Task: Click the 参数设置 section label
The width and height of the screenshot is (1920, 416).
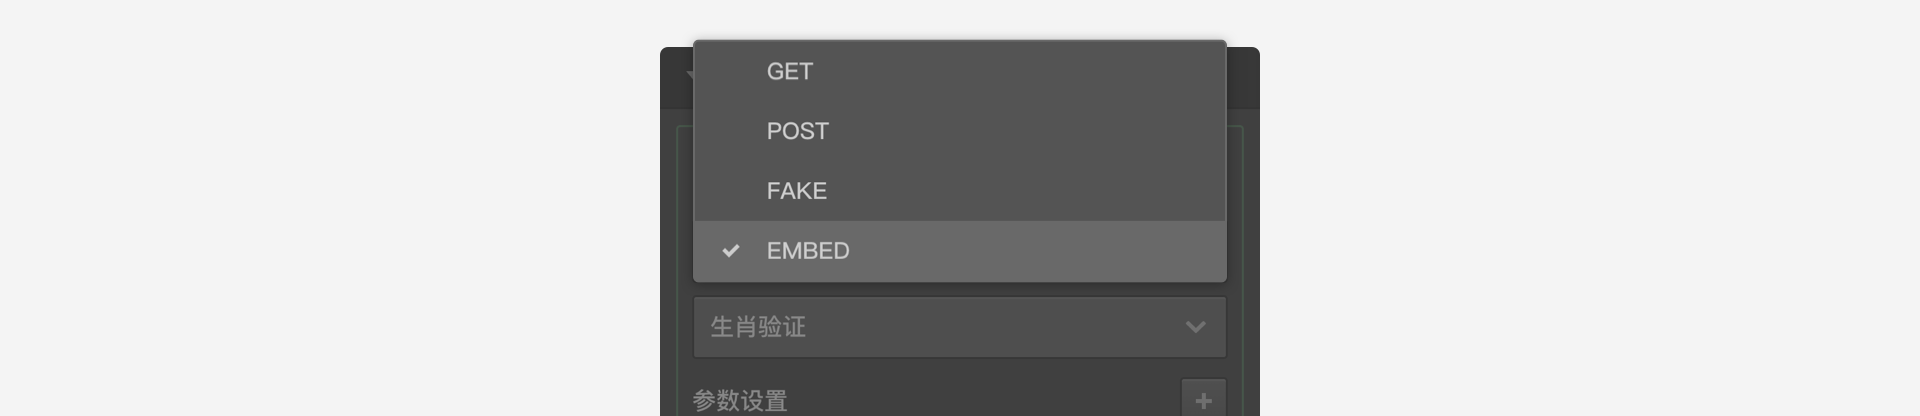Action: pyautogui.click(x=740, y=401)
